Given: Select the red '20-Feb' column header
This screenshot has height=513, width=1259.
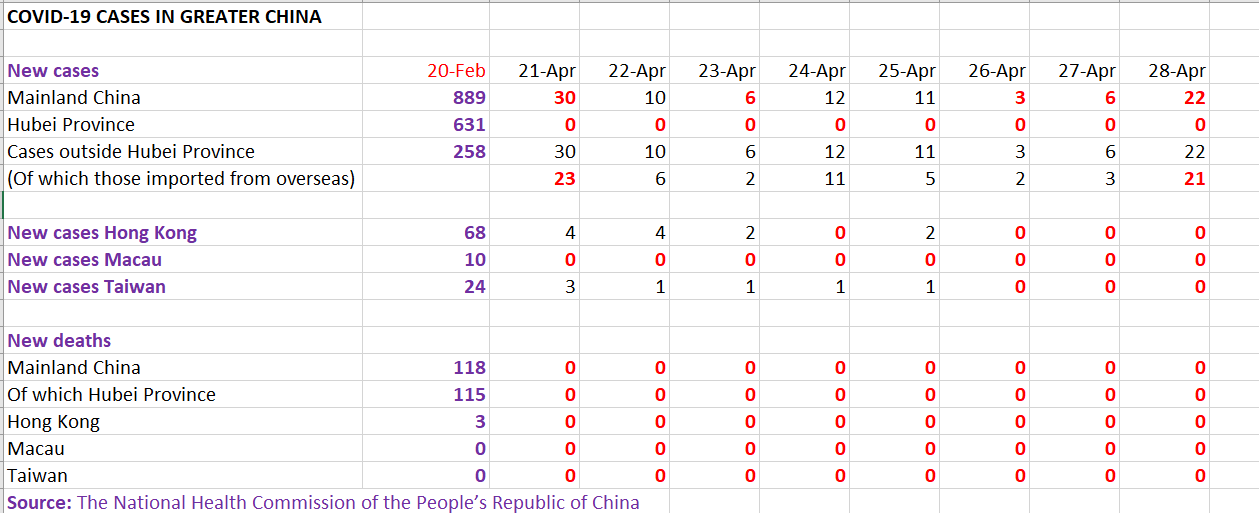Looking at the screenshot, I should pos(456,71).
